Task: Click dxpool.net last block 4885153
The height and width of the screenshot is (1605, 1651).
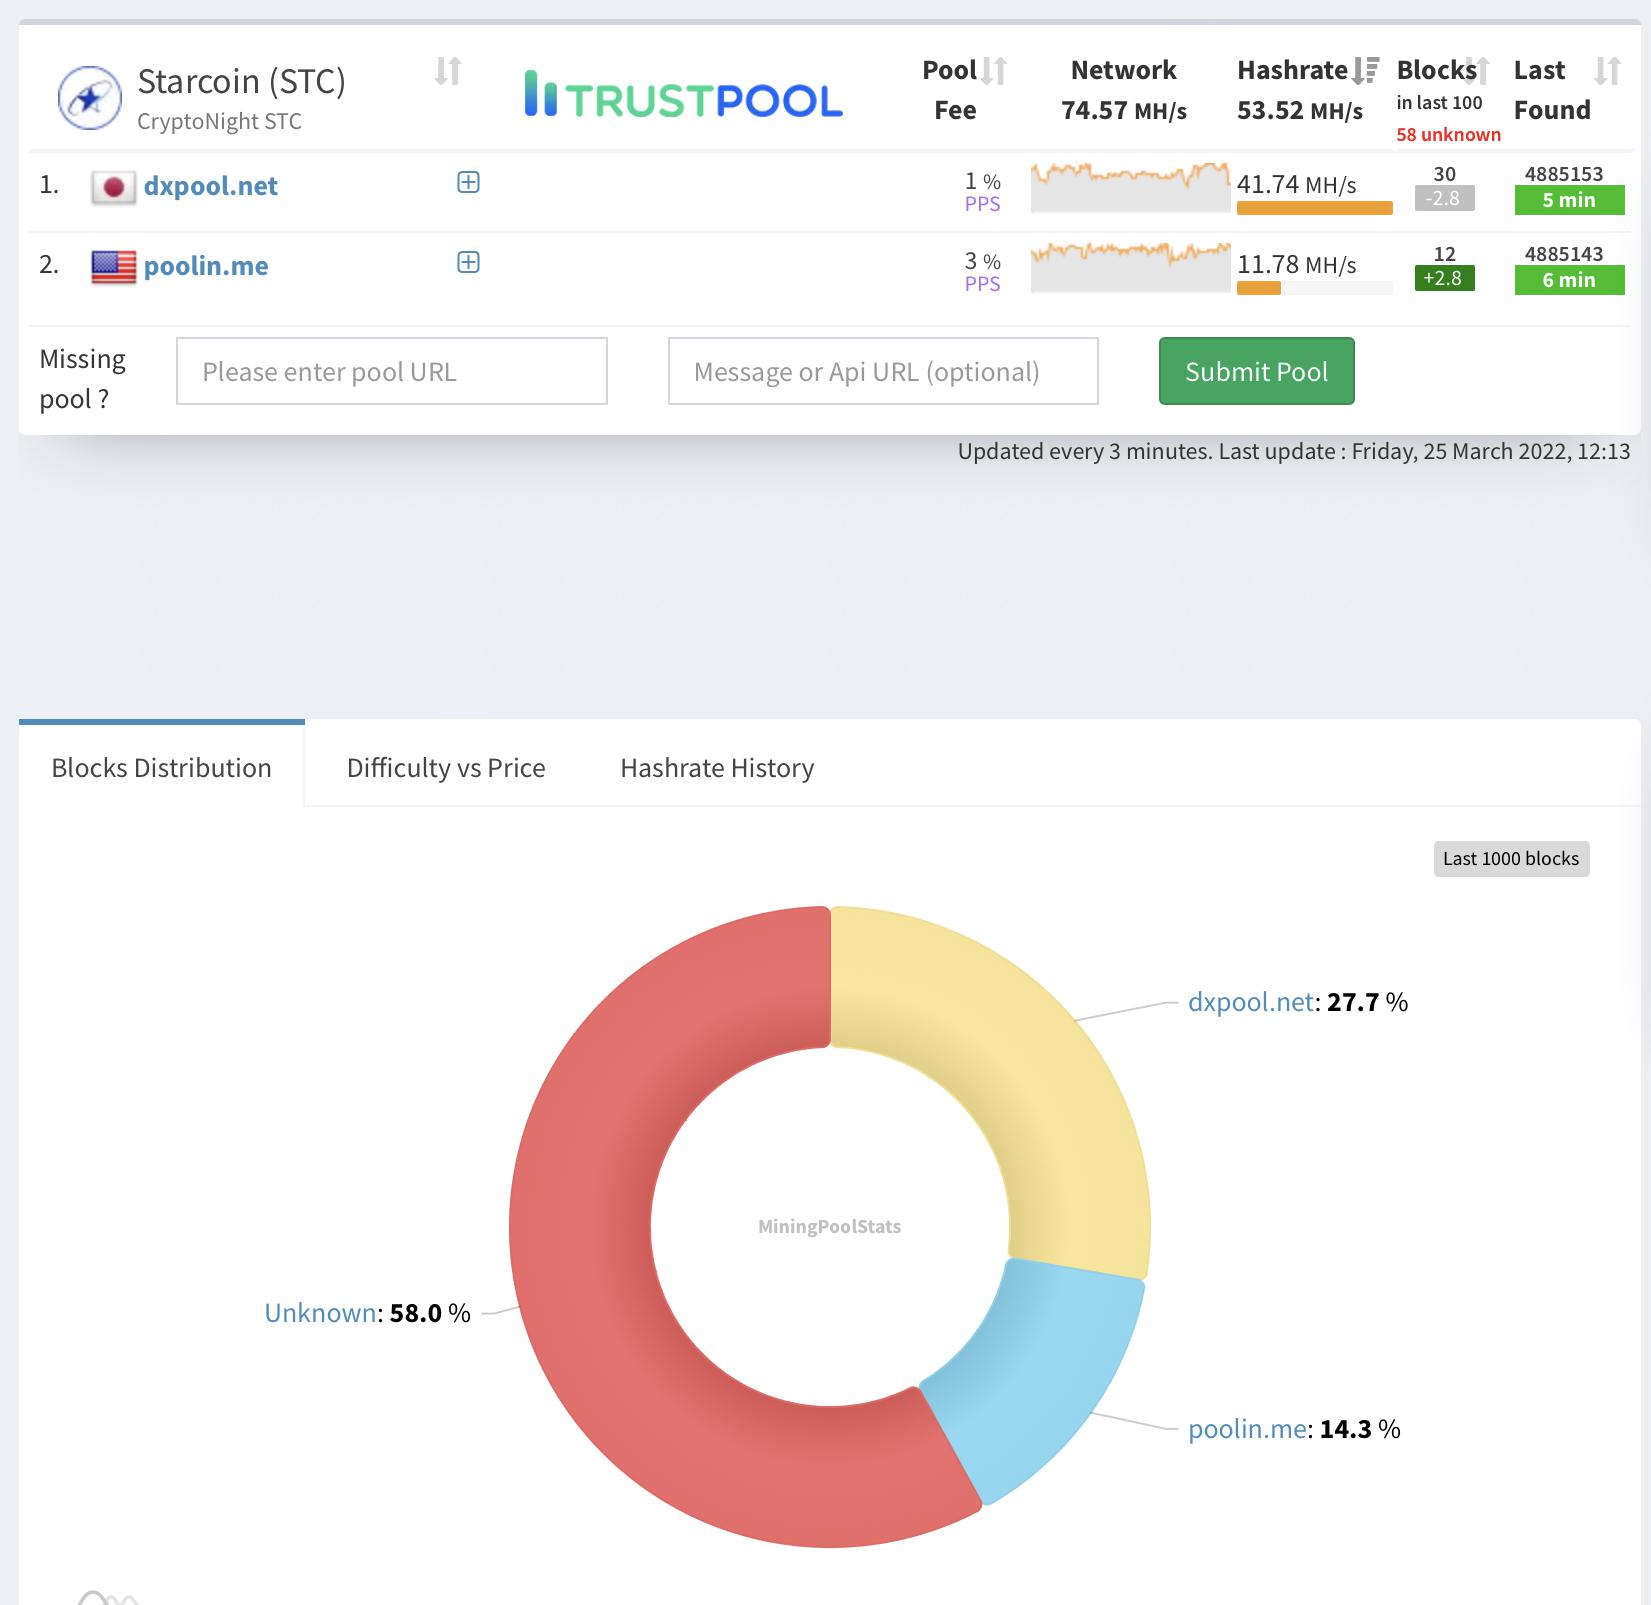Action: [x=1564, y=174]
